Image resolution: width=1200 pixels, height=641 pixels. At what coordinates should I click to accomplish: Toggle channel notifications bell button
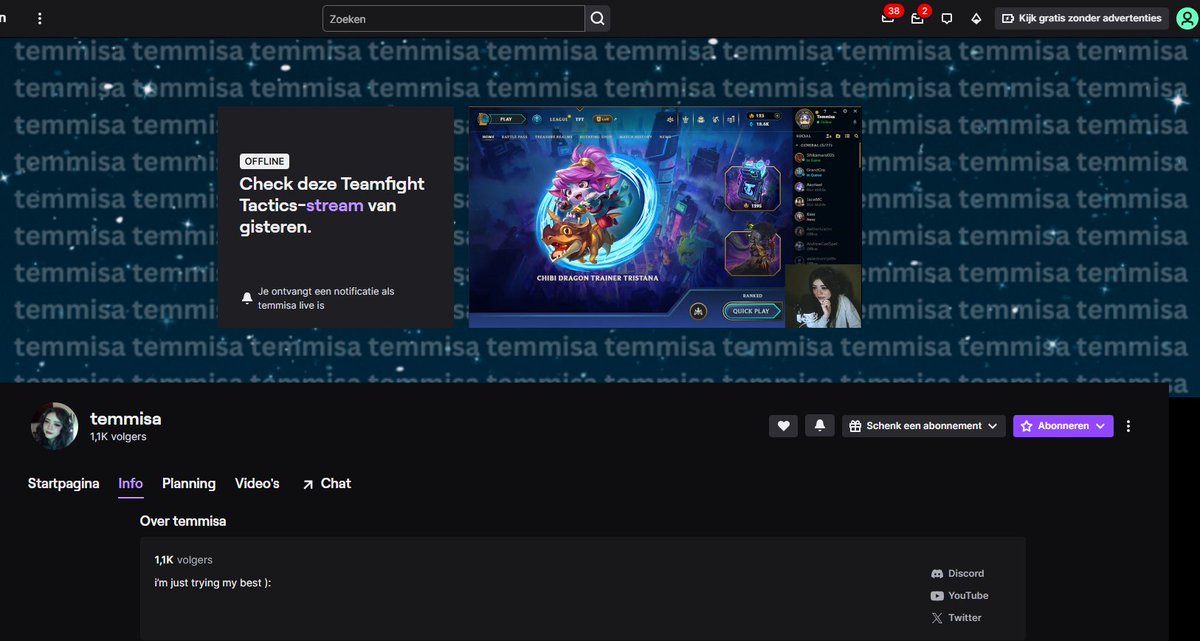coord(820,426)
